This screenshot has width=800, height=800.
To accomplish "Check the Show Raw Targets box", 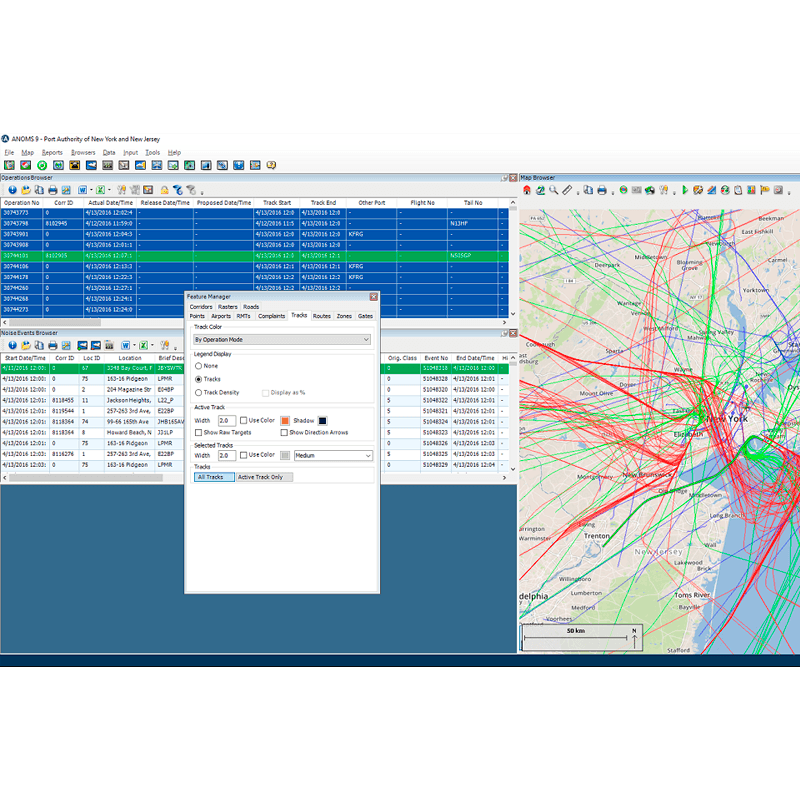I will tap(198, 433).
